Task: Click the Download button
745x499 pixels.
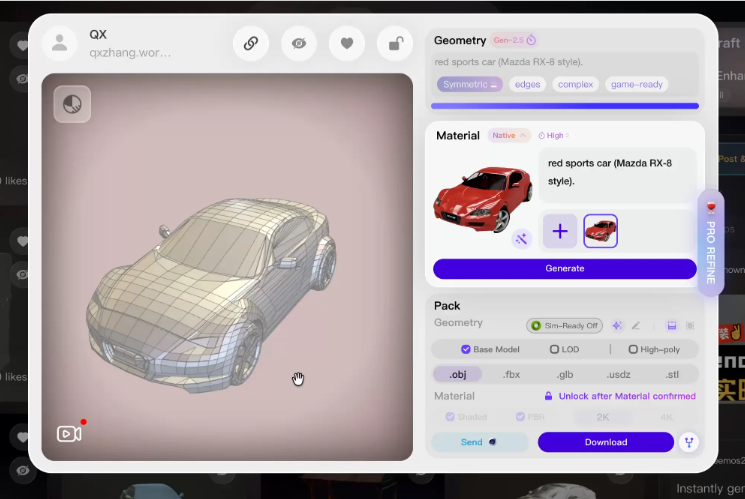Action: (606, 442)
